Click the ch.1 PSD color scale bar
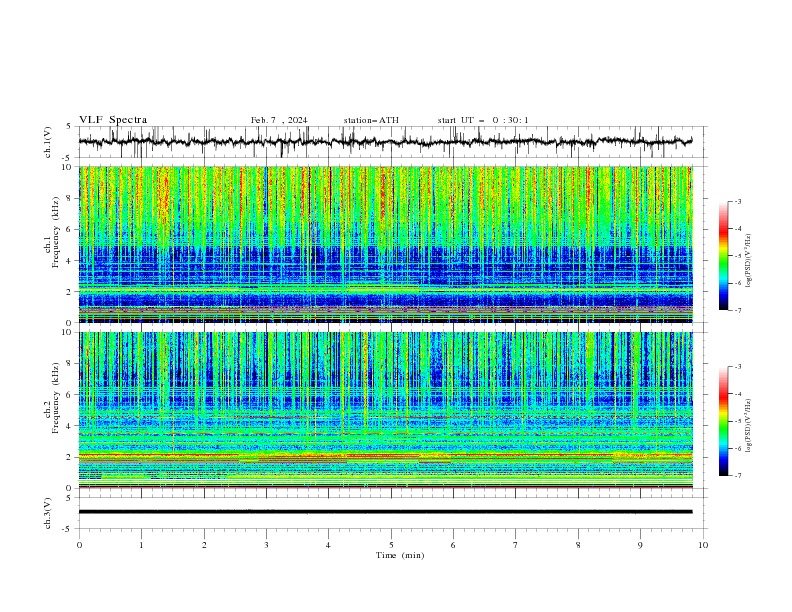792x612 pixels. 723,256
